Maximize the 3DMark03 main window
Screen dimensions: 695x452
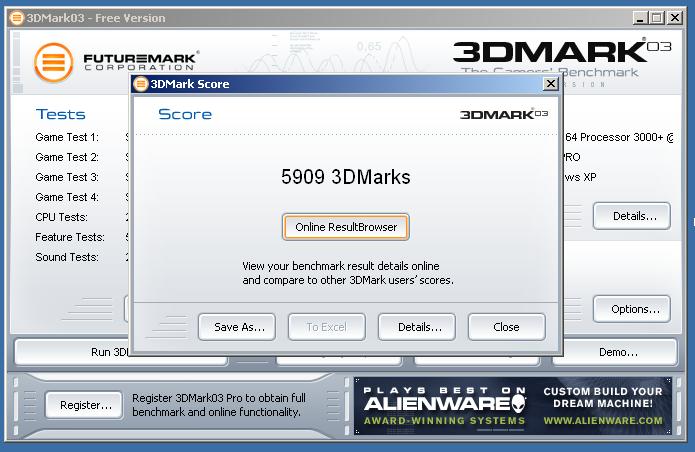click(x=656, y=18)
